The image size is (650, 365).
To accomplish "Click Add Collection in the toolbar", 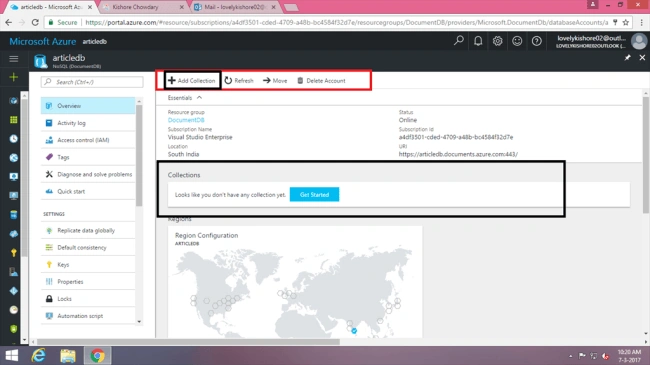I will (x=192, y=80).
